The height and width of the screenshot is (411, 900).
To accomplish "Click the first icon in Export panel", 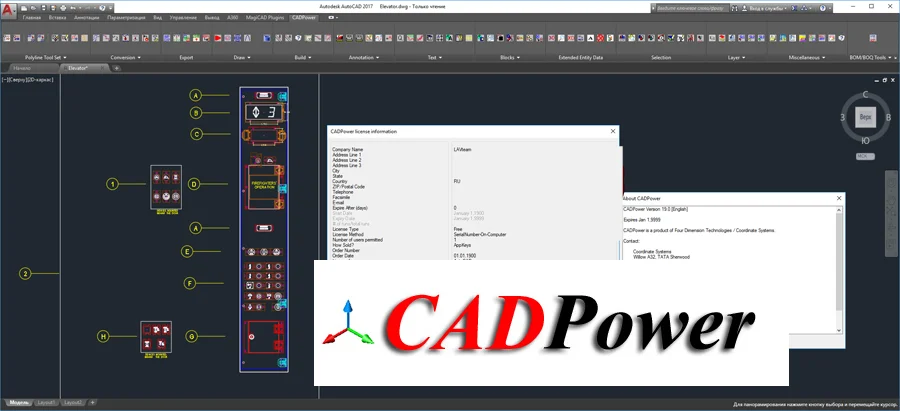I will point(166,38).
